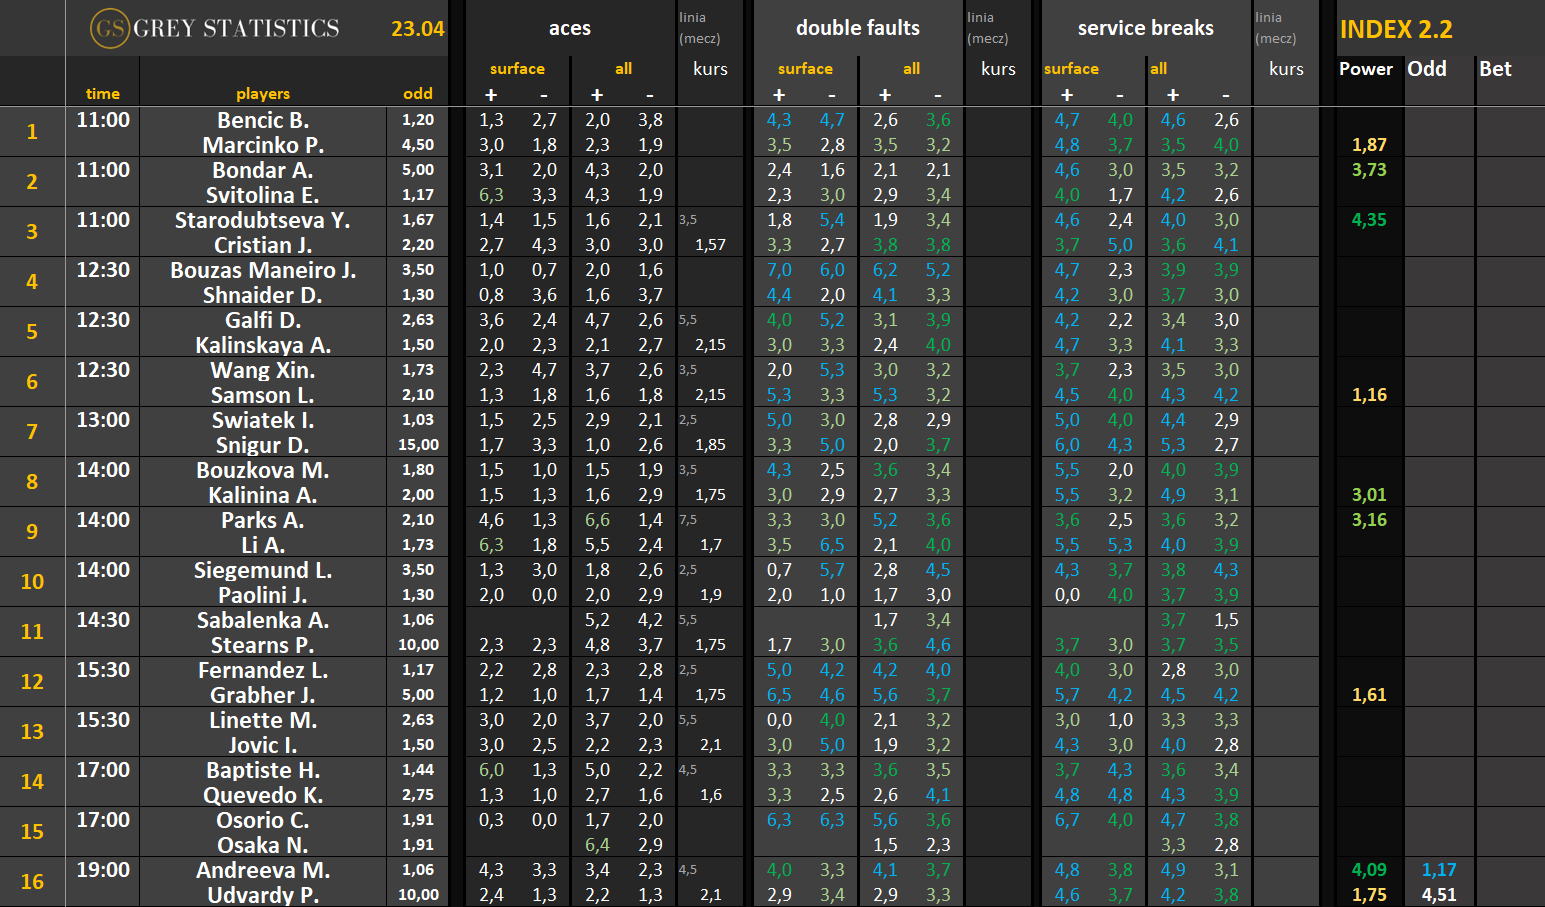1545x907 pixels.
Task: Click the 23.04 date cell
Action: click(417, 29)
